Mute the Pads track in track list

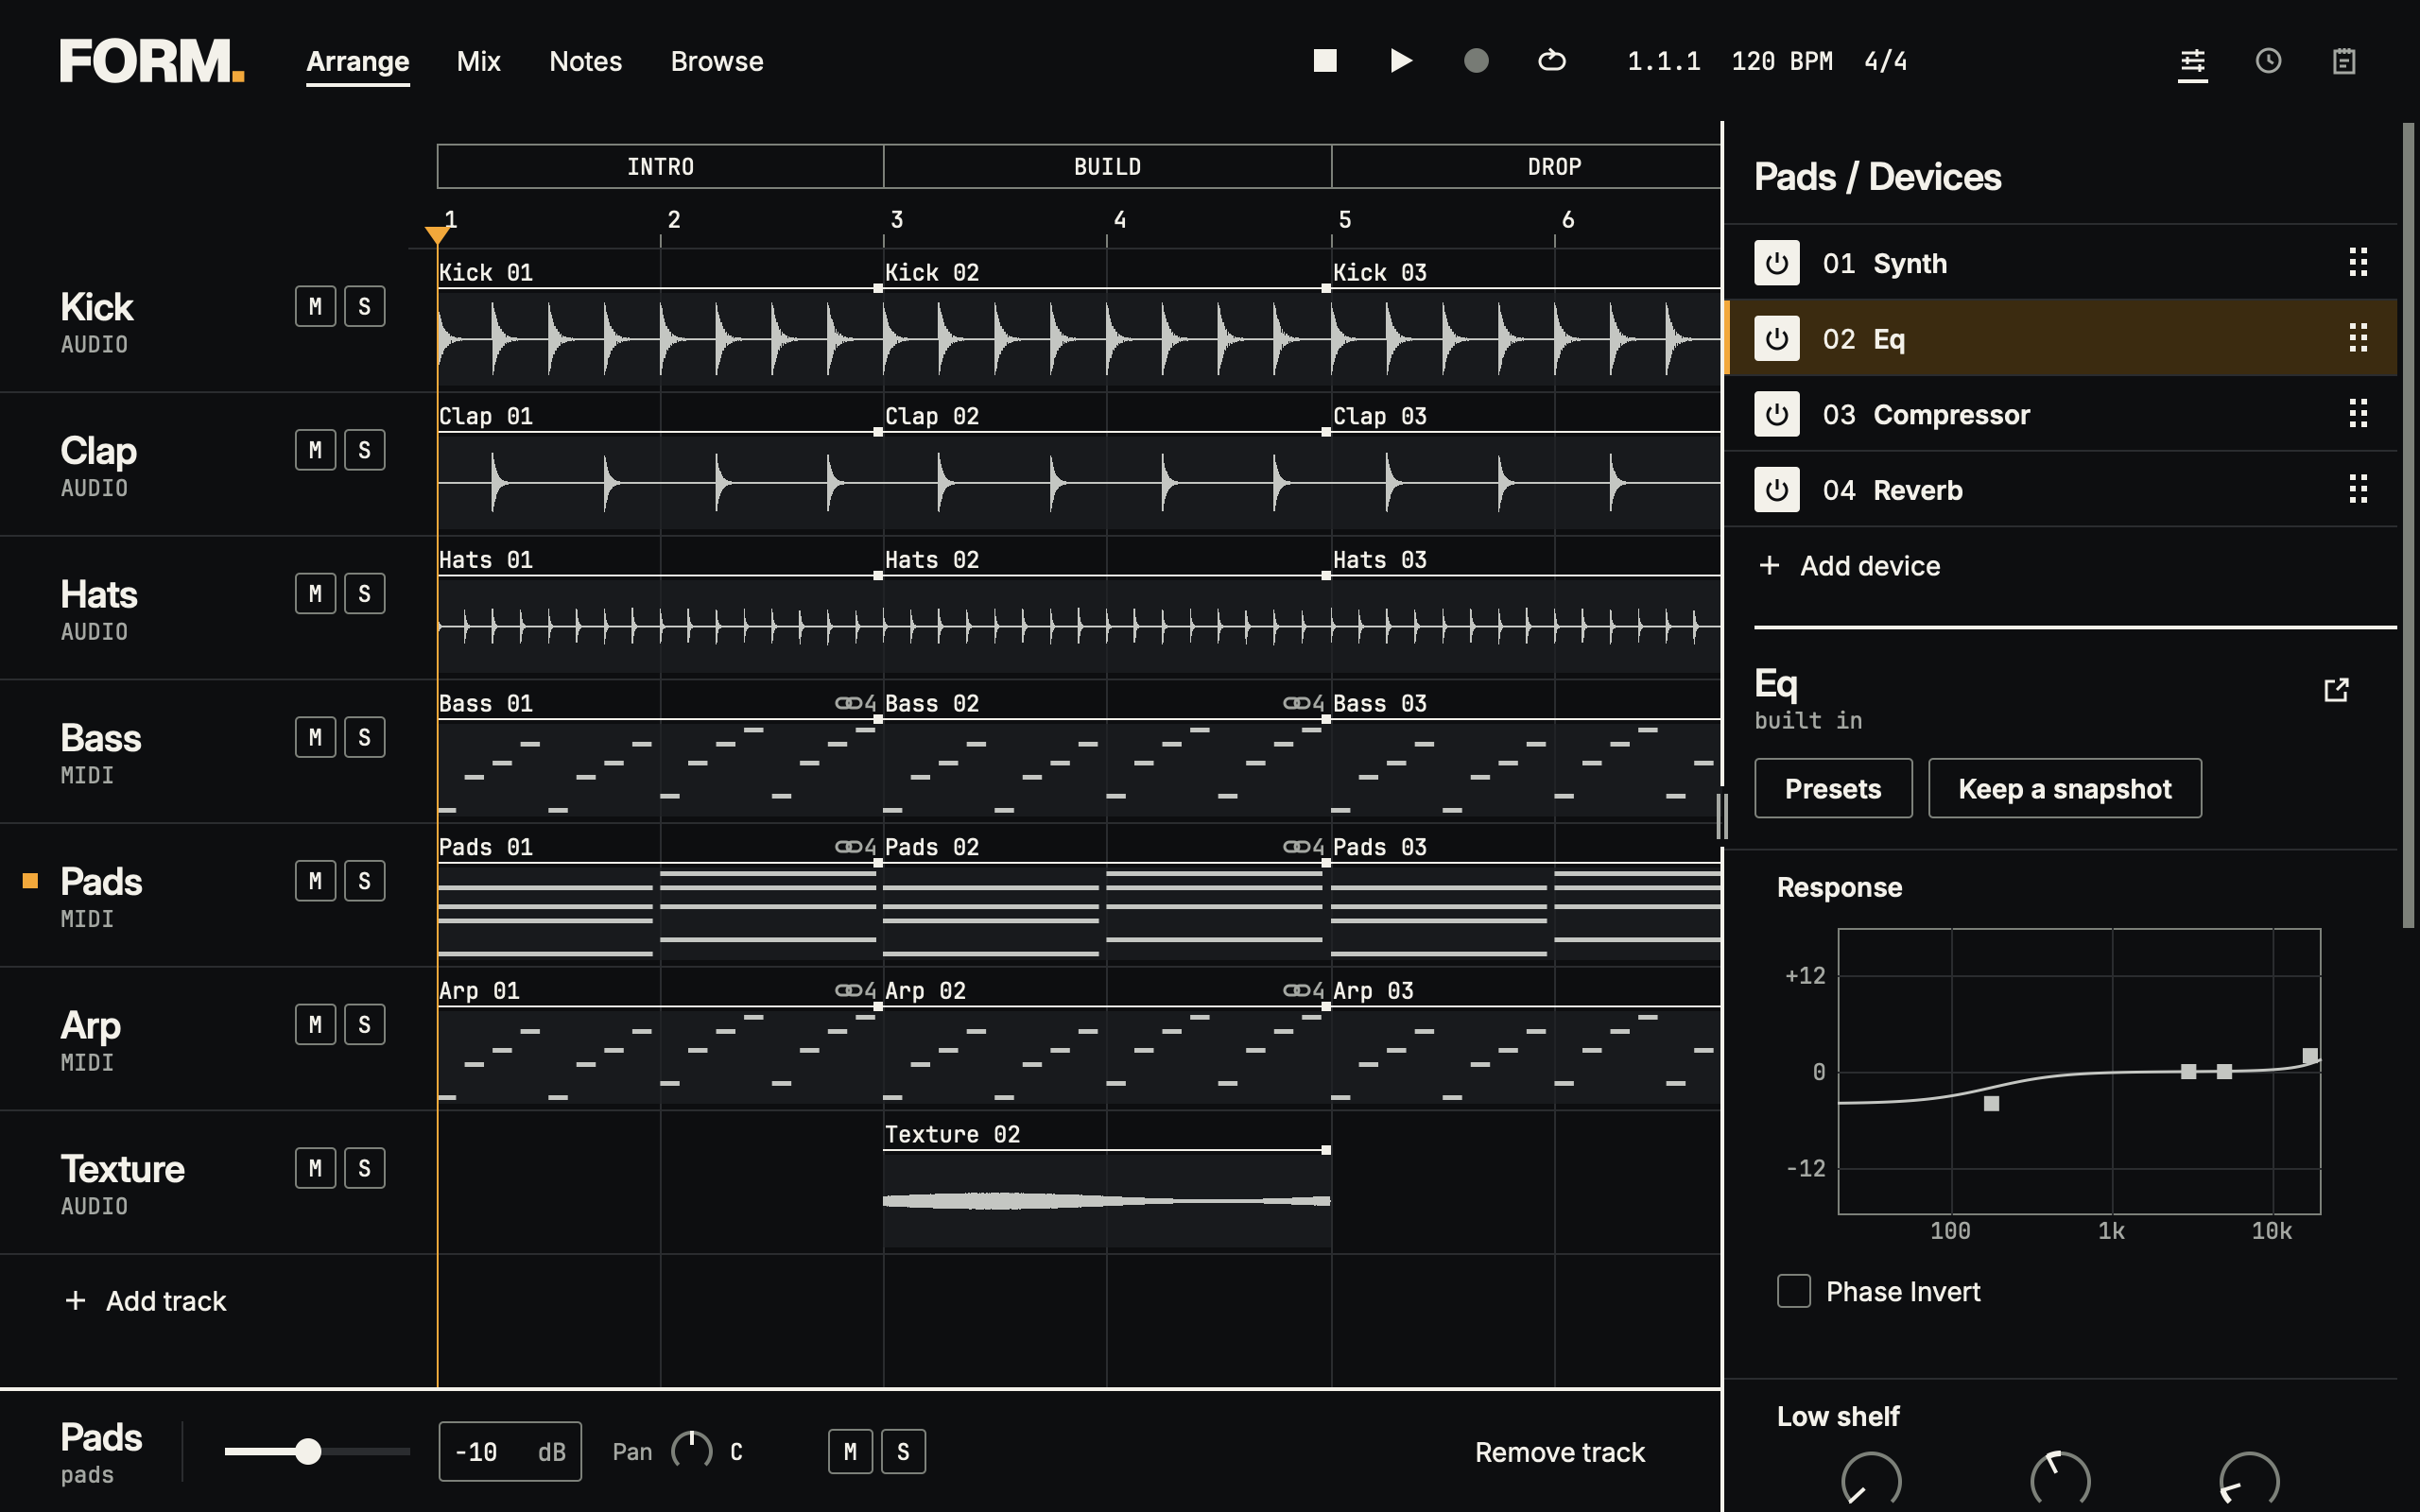tap(315, 881)
